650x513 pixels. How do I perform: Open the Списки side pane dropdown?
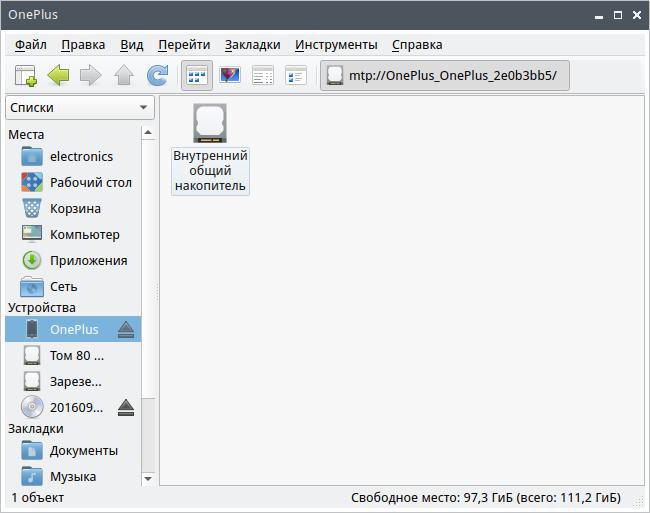click(x=80, y=108)
